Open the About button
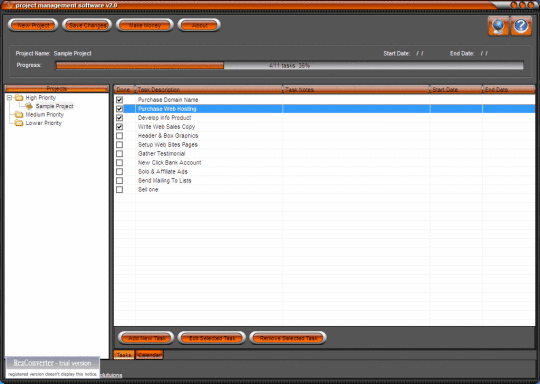540x384 pixels. [x=199, y=25]
